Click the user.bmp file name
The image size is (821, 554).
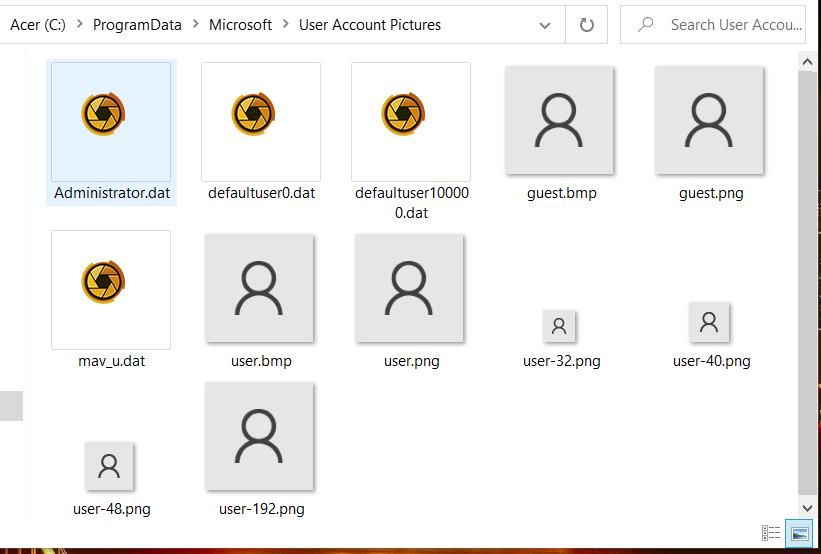point(261,361)
